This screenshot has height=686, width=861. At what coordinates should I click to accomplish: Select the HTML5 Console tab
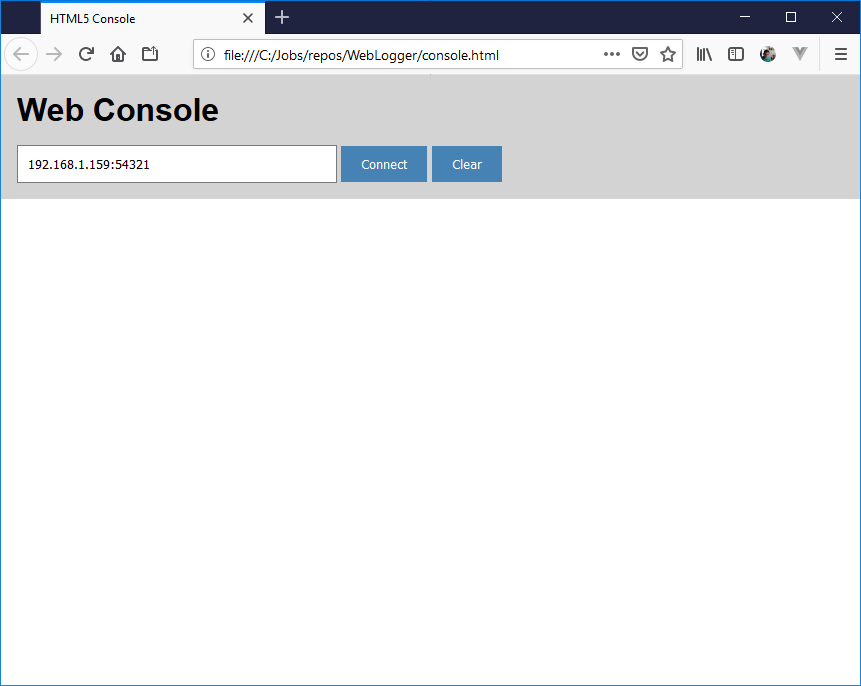point(140,18)
